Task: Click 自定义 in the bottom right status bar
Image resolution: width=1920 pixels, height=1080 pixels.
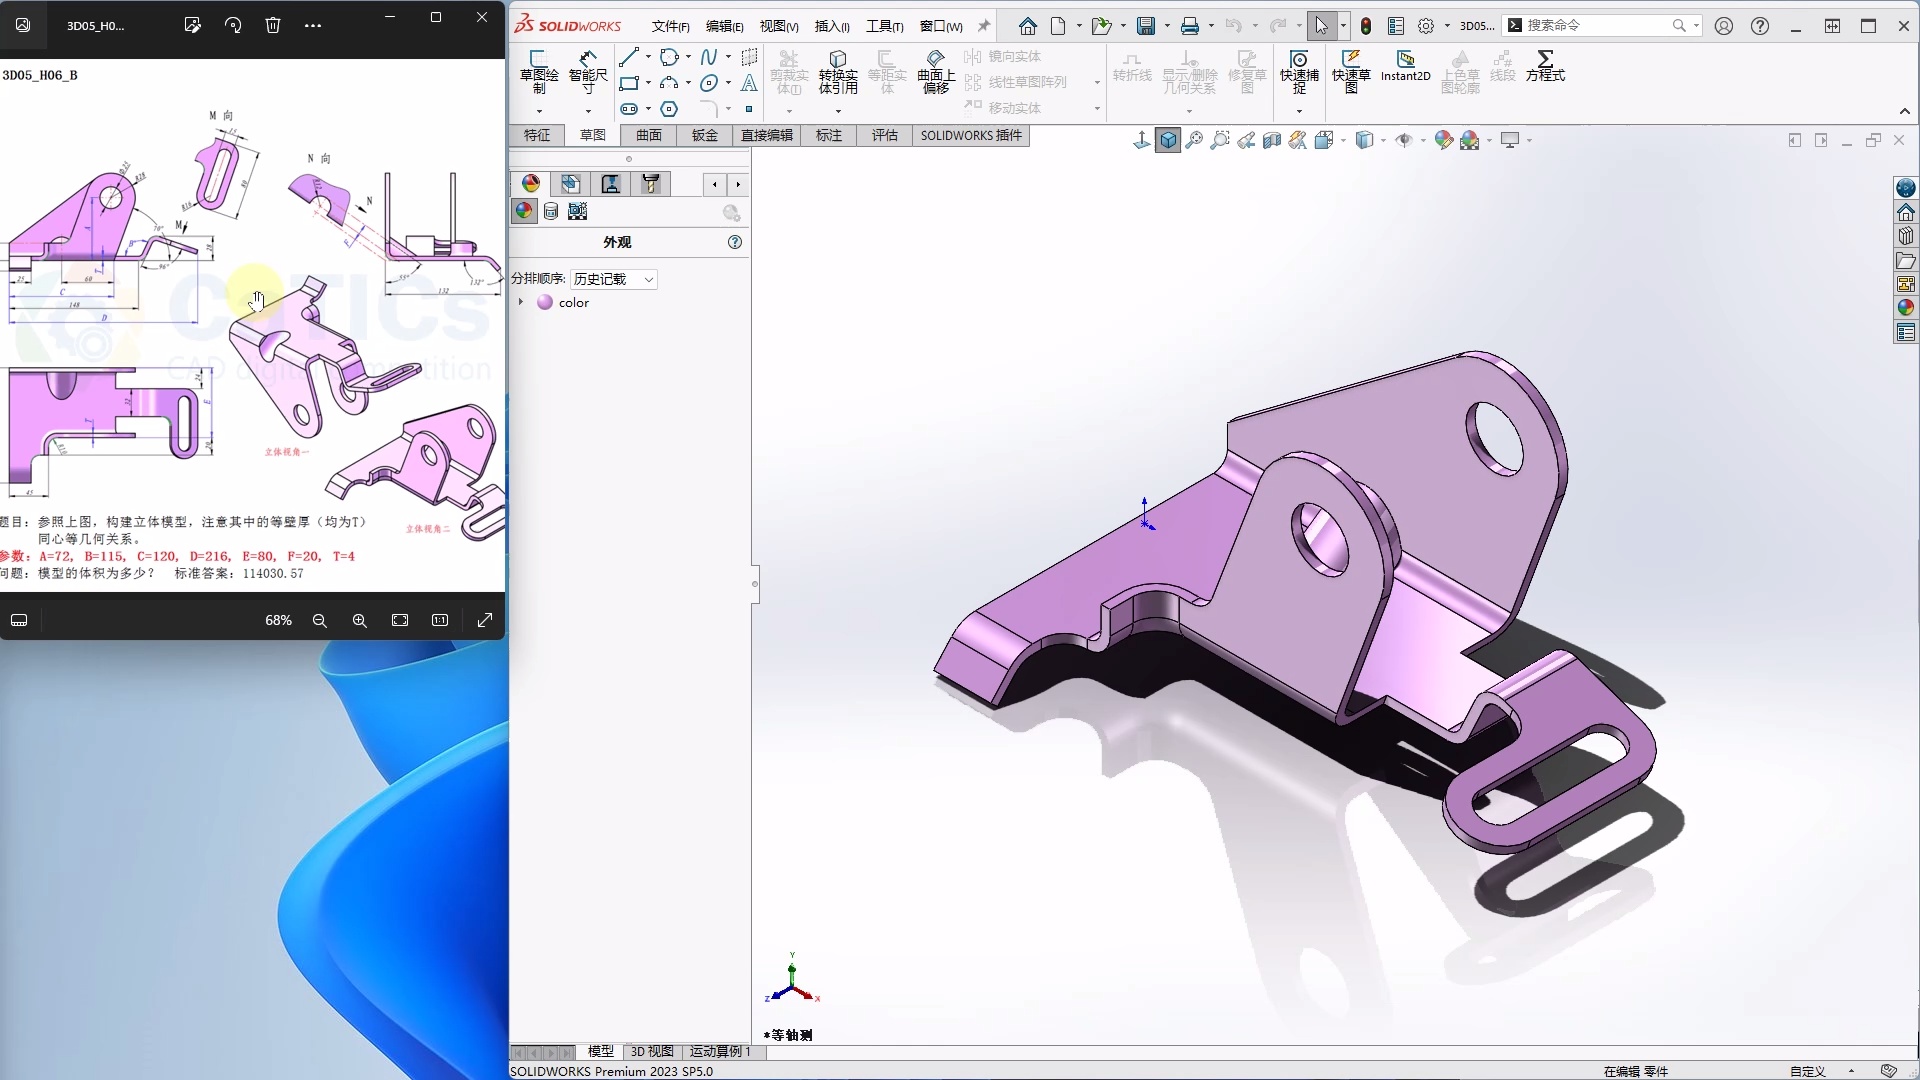Action: (x=1805, y=1071)
